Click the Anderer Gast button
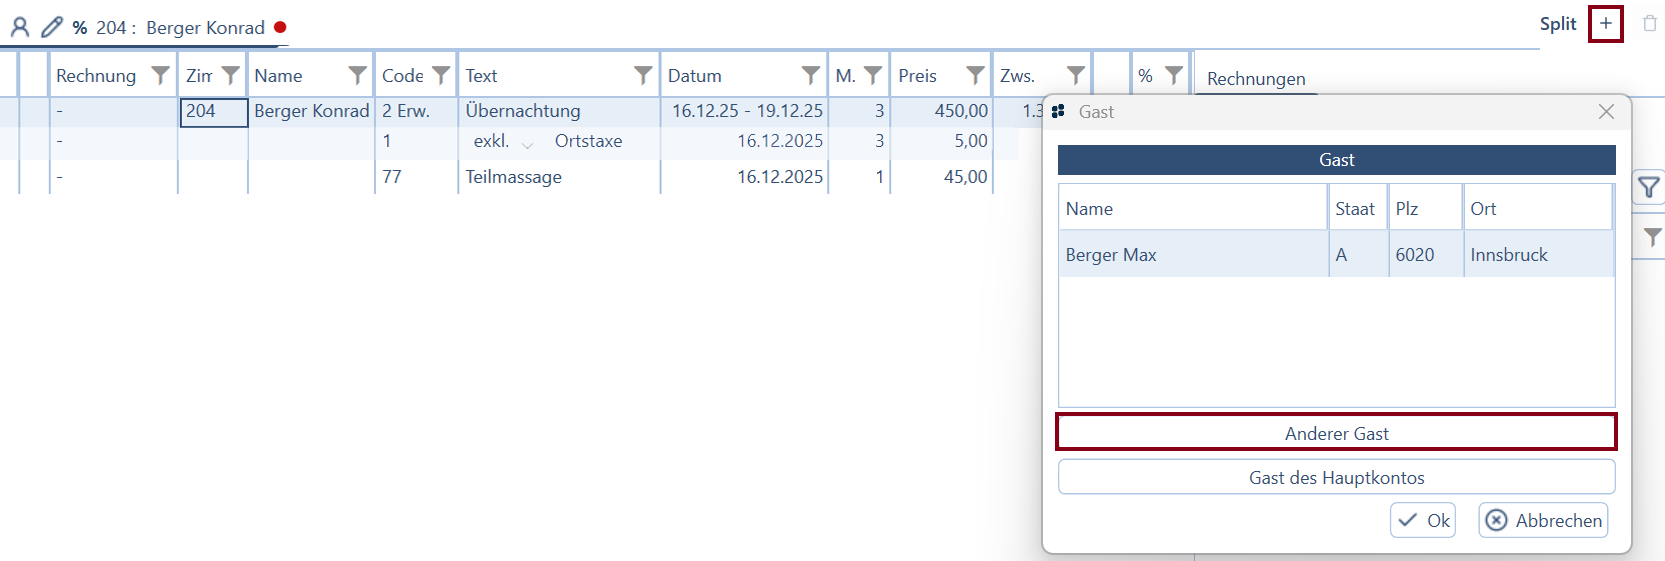This screenshot has height=561, width=1665. 1336,433
